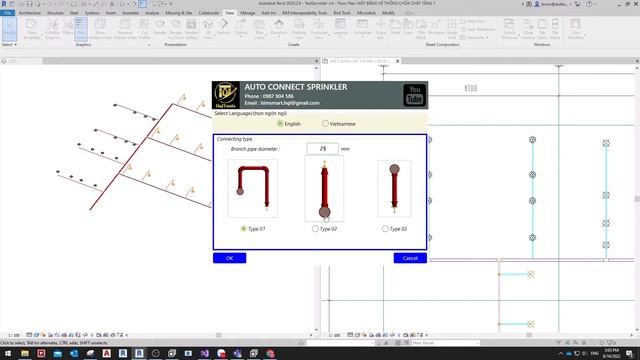The width and height of the screenshot is (640, 360).
Task: Open the Add-Ins ribbon tab
Action: click(x=268, y=13)
